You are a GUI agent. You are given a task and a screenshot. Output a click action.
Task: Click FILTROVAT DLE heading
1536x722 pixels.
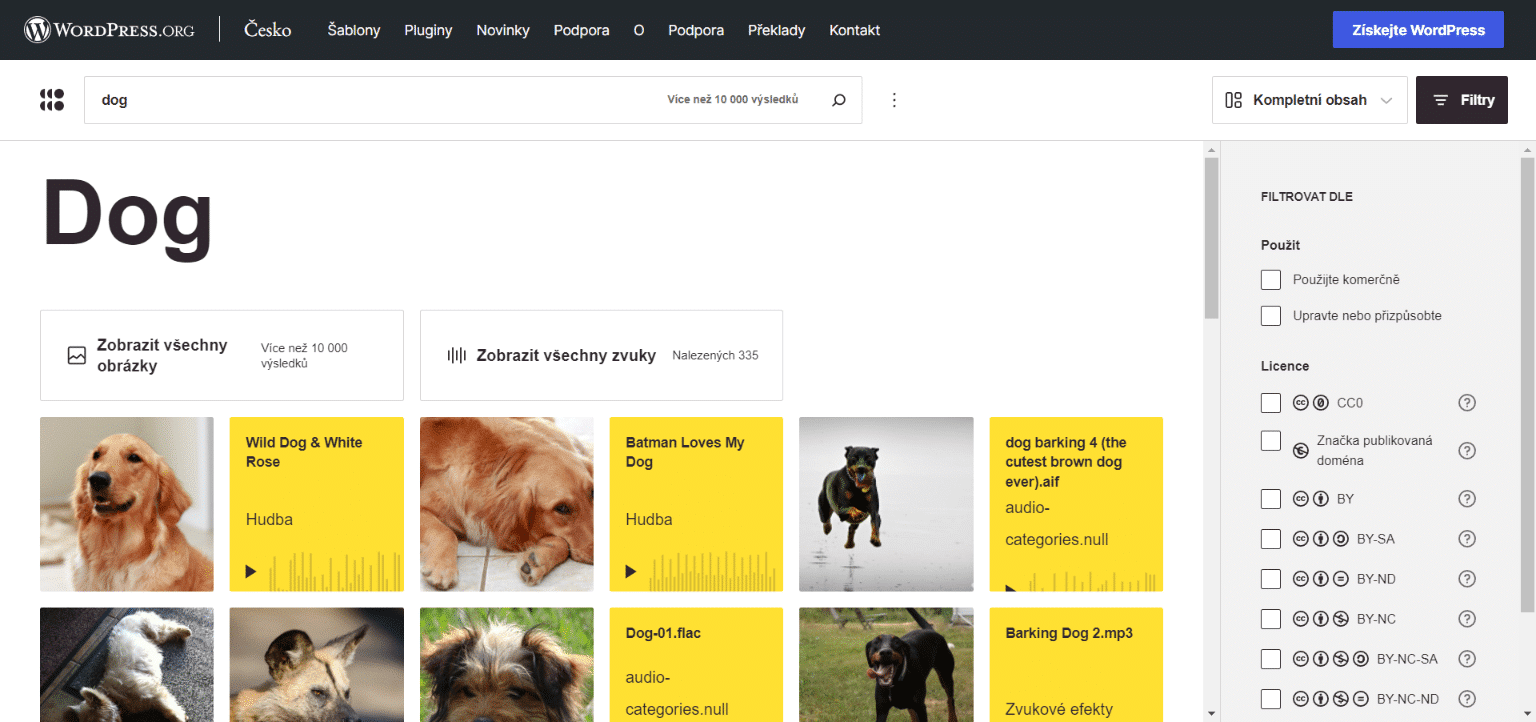tap(1307, 197)
